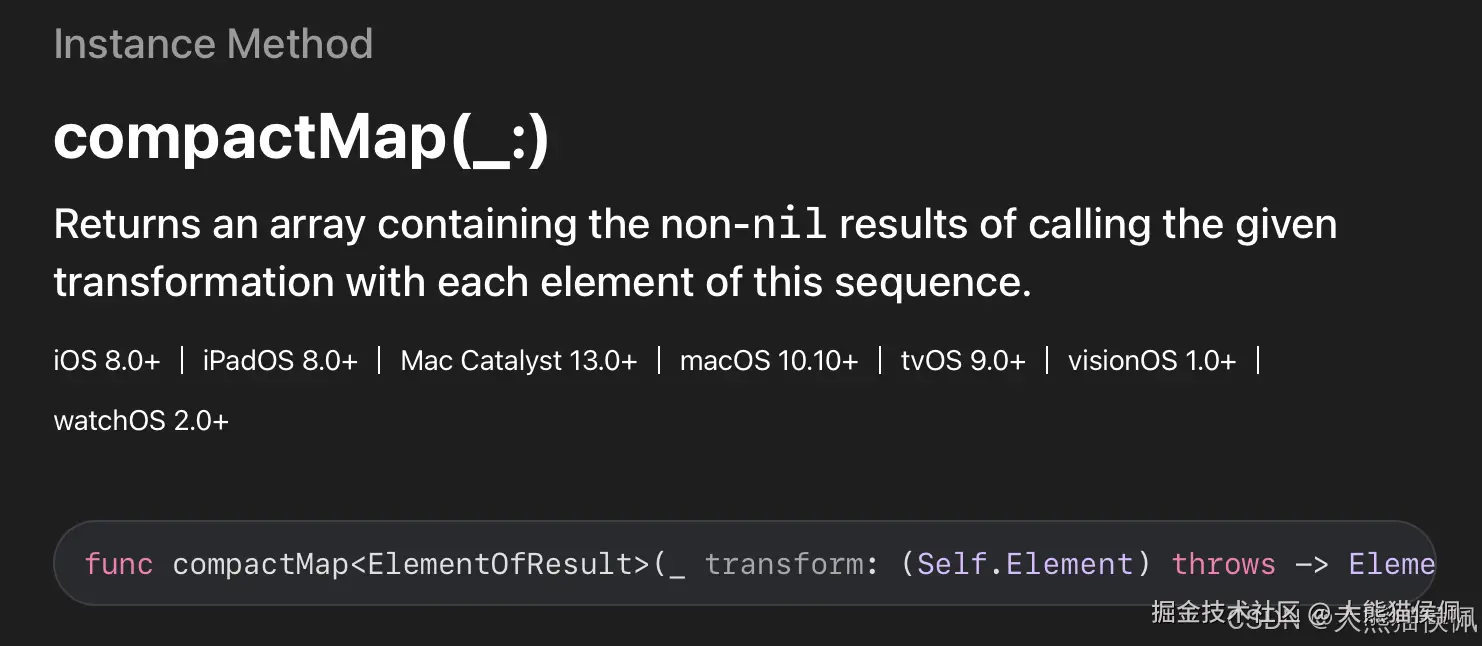Click the Mac Catalyst 13.0+ availability
Screen dimensions: 1482x646
[x=518, y=361]
